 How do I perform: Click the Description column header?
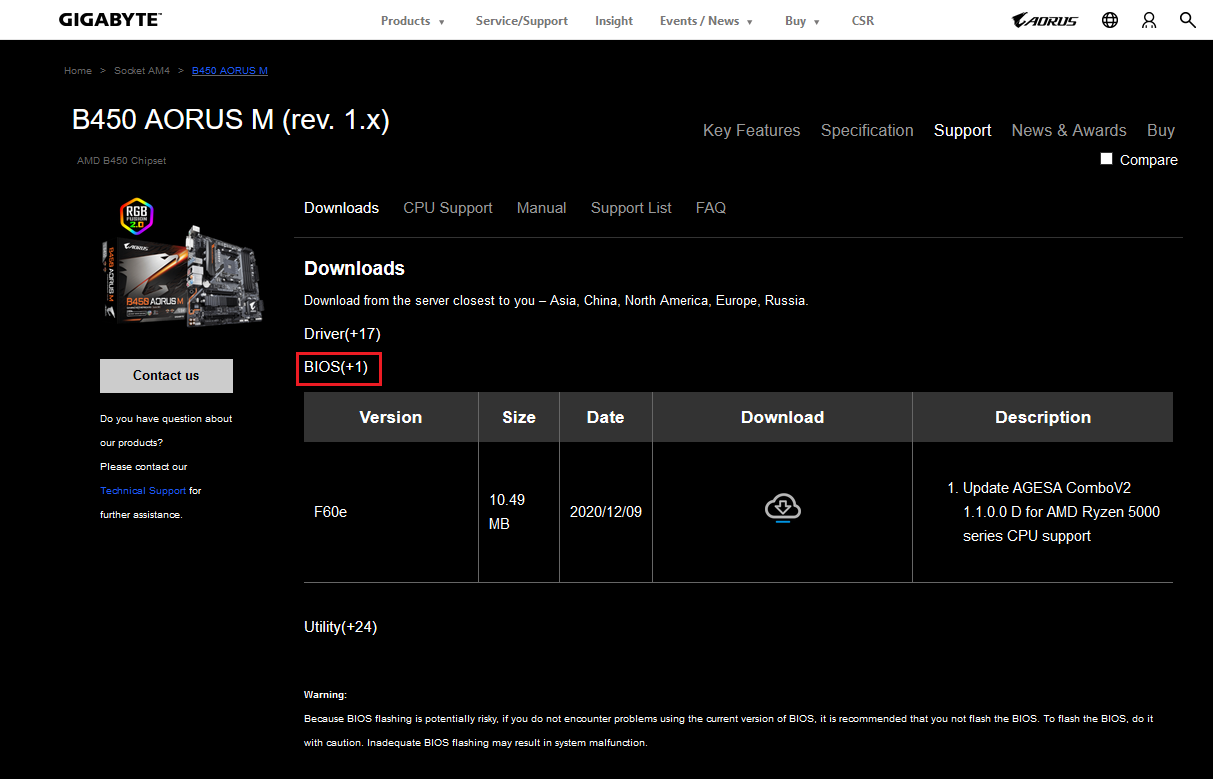click(1043, 417)
